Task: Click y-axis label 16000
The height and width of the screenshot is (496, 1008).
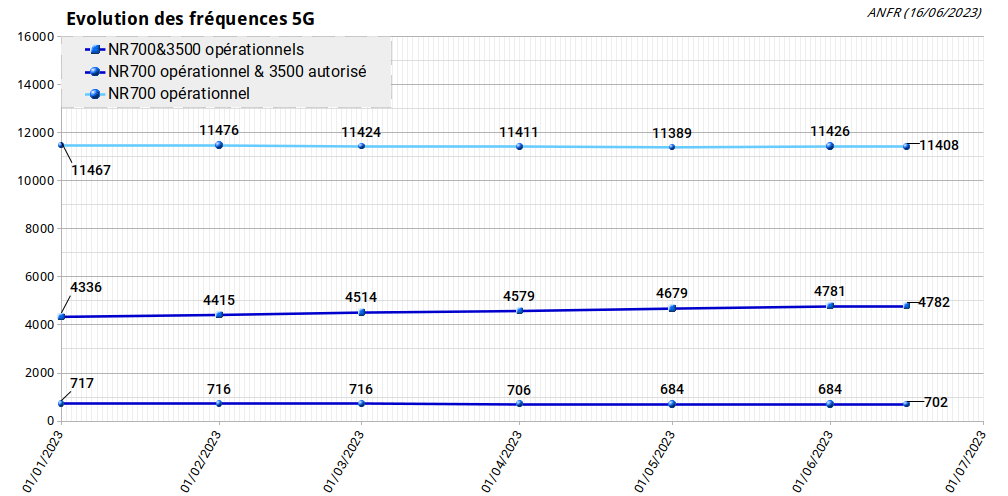Action: click(x=36, y=37)
